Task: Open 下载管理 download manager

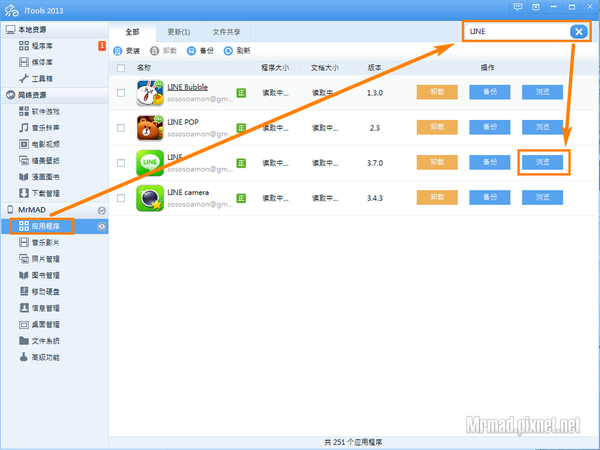Action: coord(39,193)
